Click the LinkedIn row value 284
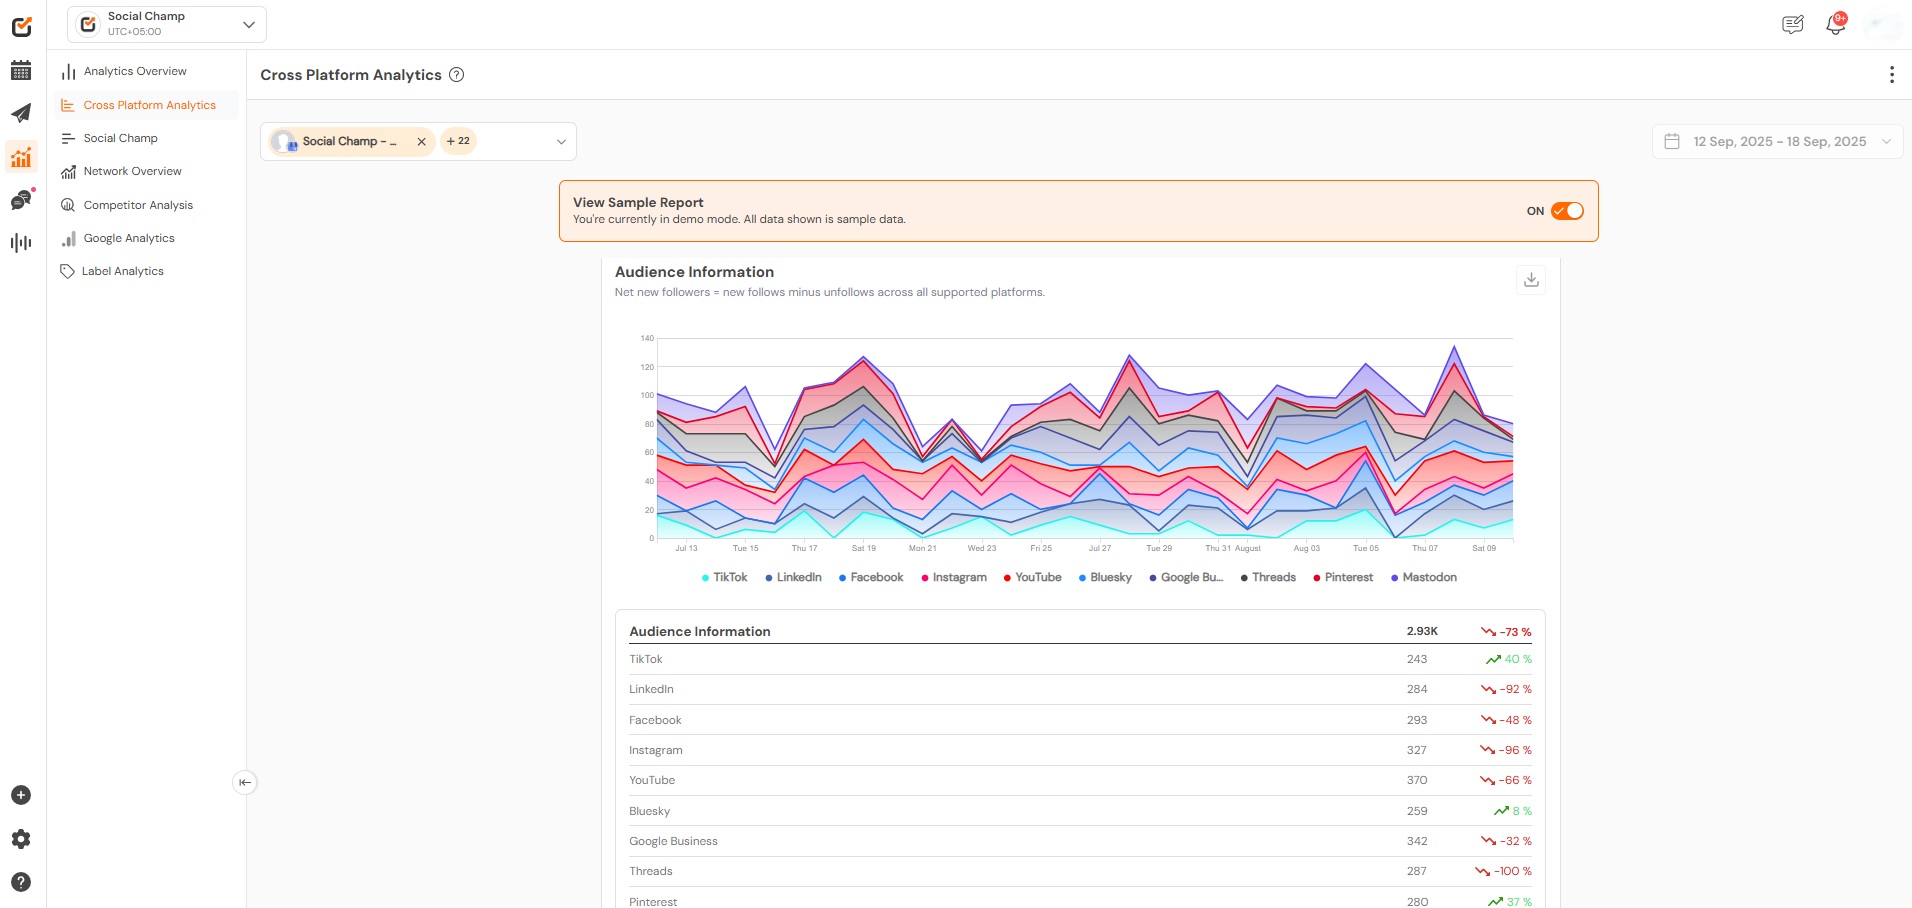The height and width of the screenshot is (908, 1912). 1417,690
